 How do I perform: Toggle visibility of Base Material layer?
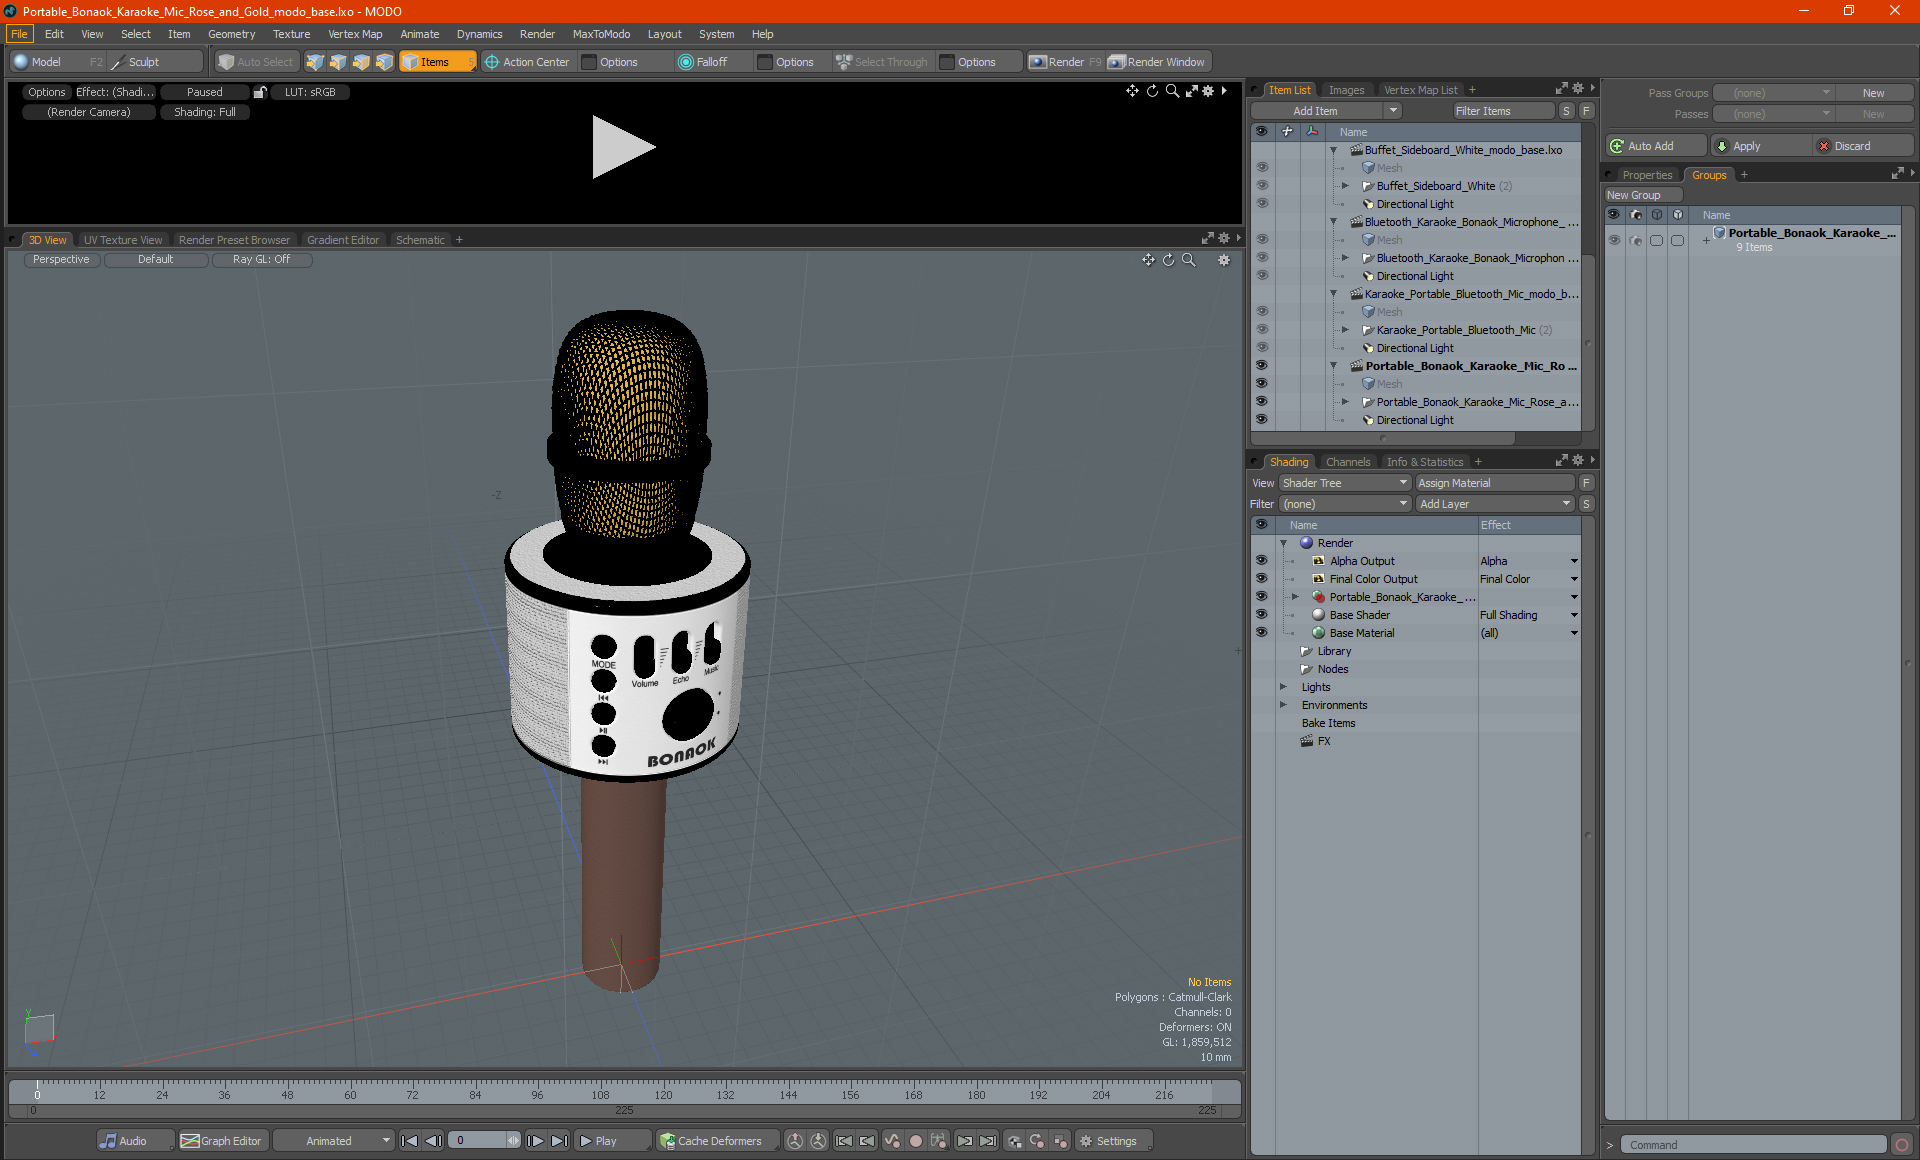pyautogui.click(x=1262, y=633)
